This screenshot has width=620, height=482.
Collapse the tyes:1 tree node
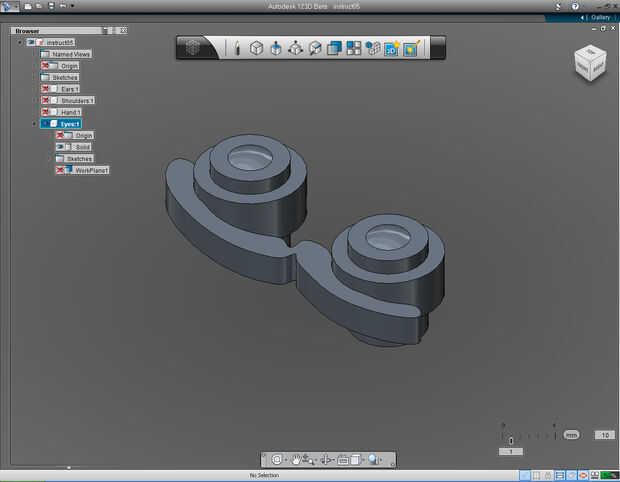pyautogui.click(x=33, y=124)
